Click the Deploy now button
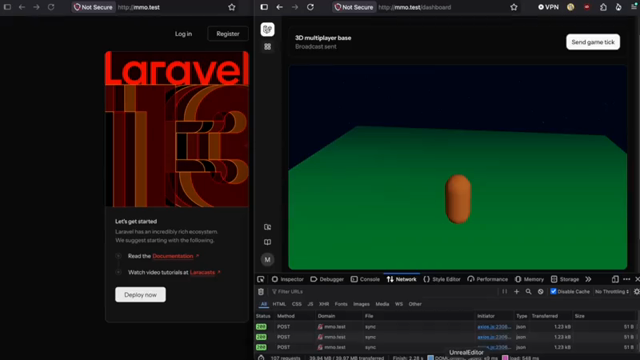Viewport: 640px width, 360px height. [140, 295]
